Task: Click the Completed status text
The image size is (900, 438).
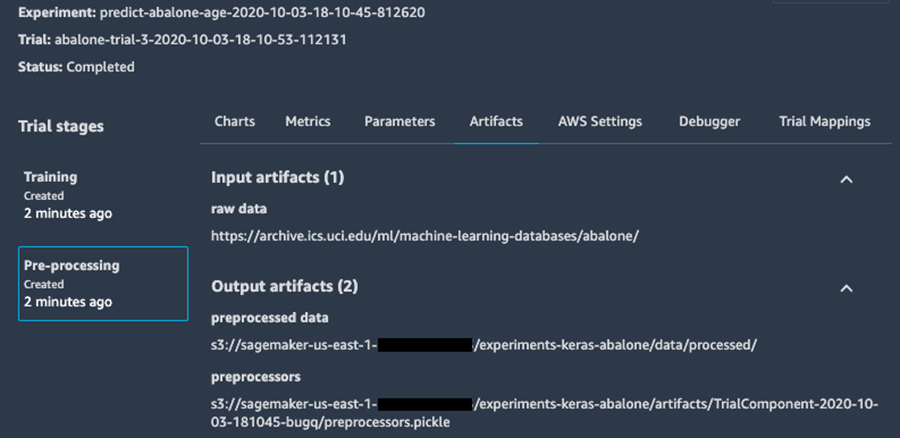Action: point(100,67)
